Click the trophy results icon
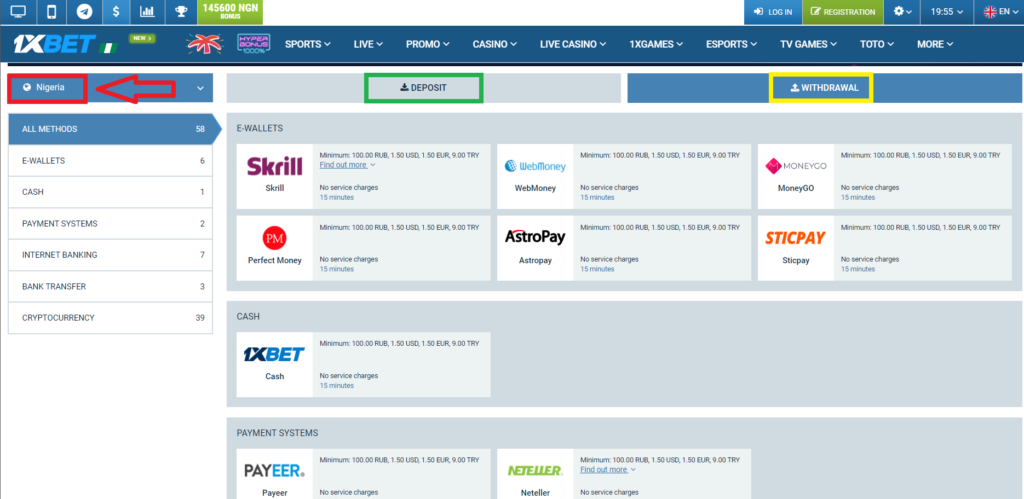The height and width of the screenshot is (499, 1024). [180, 12]
